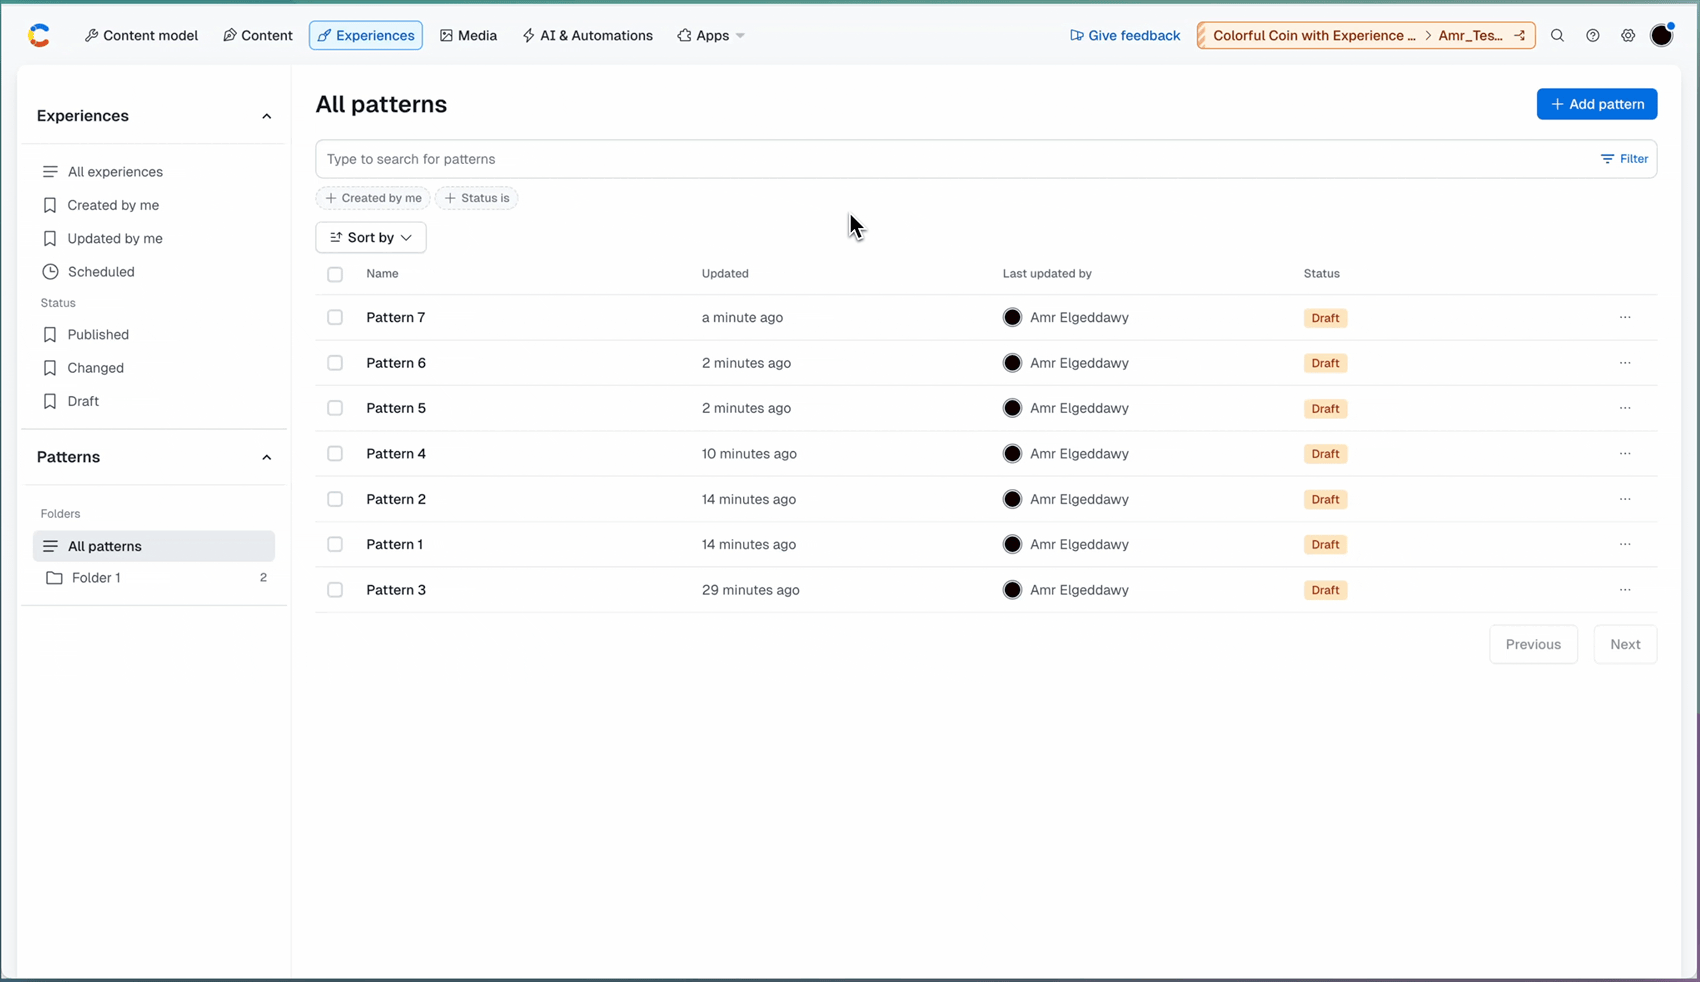Open the help question mark icon
Screen dimensions: 1700x982
(1593, 35)
